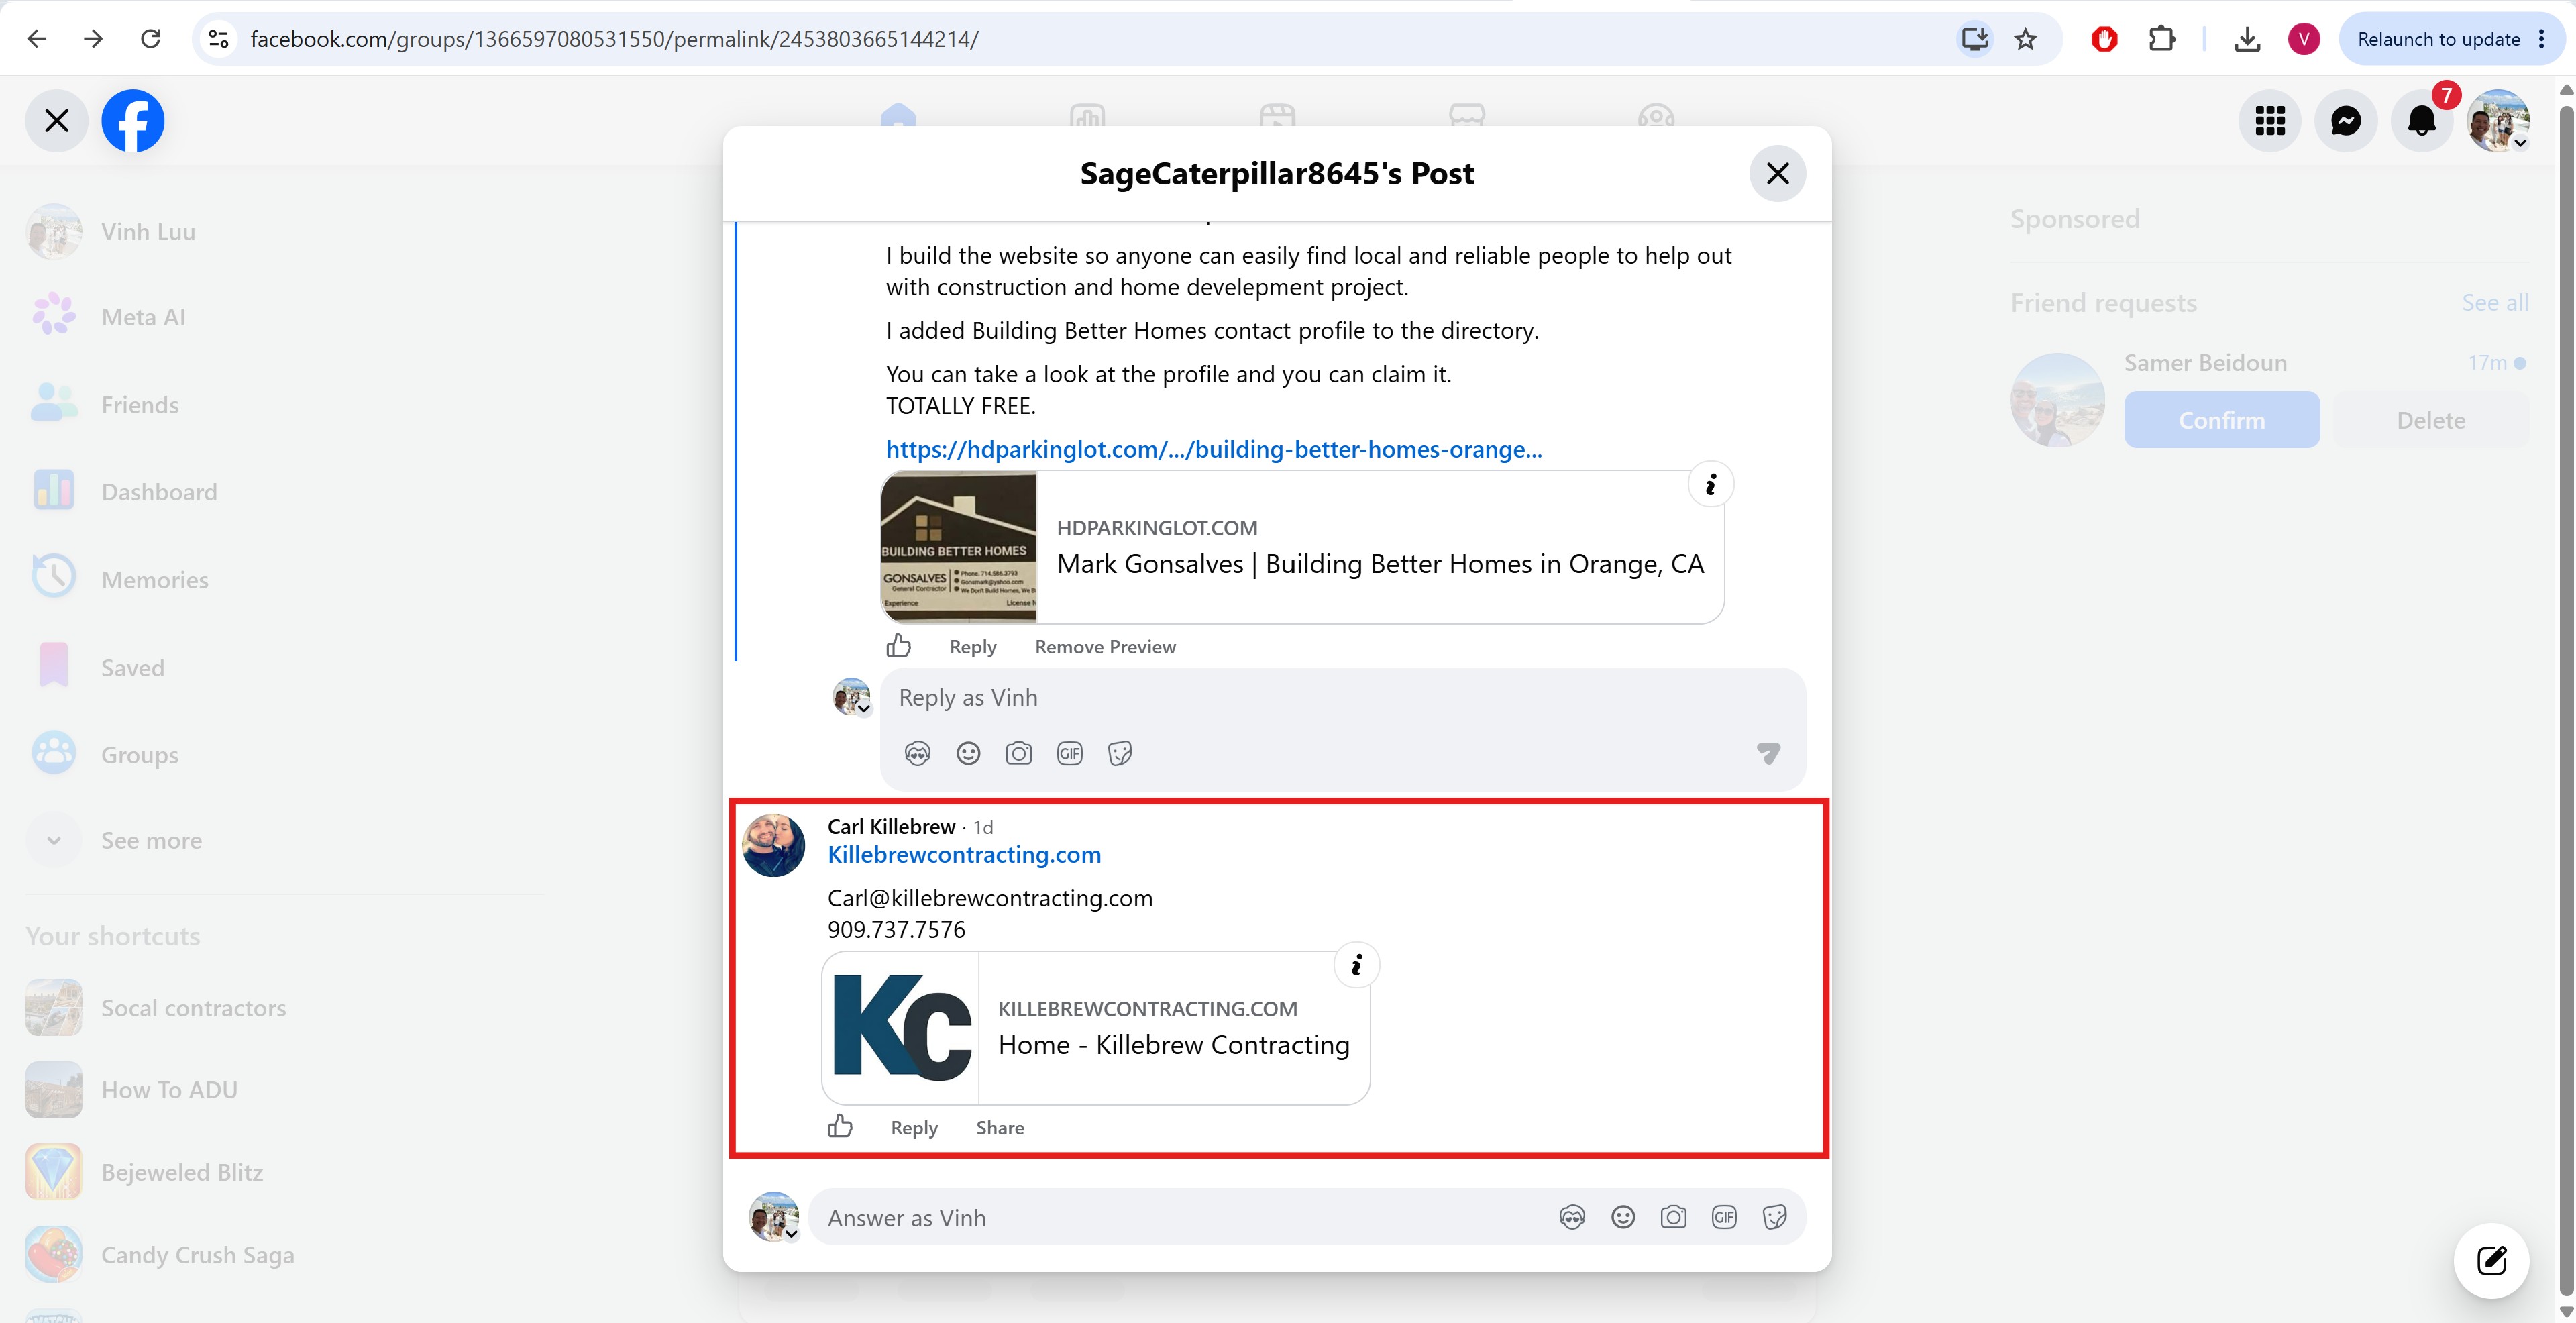
Task: Click the install app icon in address bar
Action: (1974, 39)
